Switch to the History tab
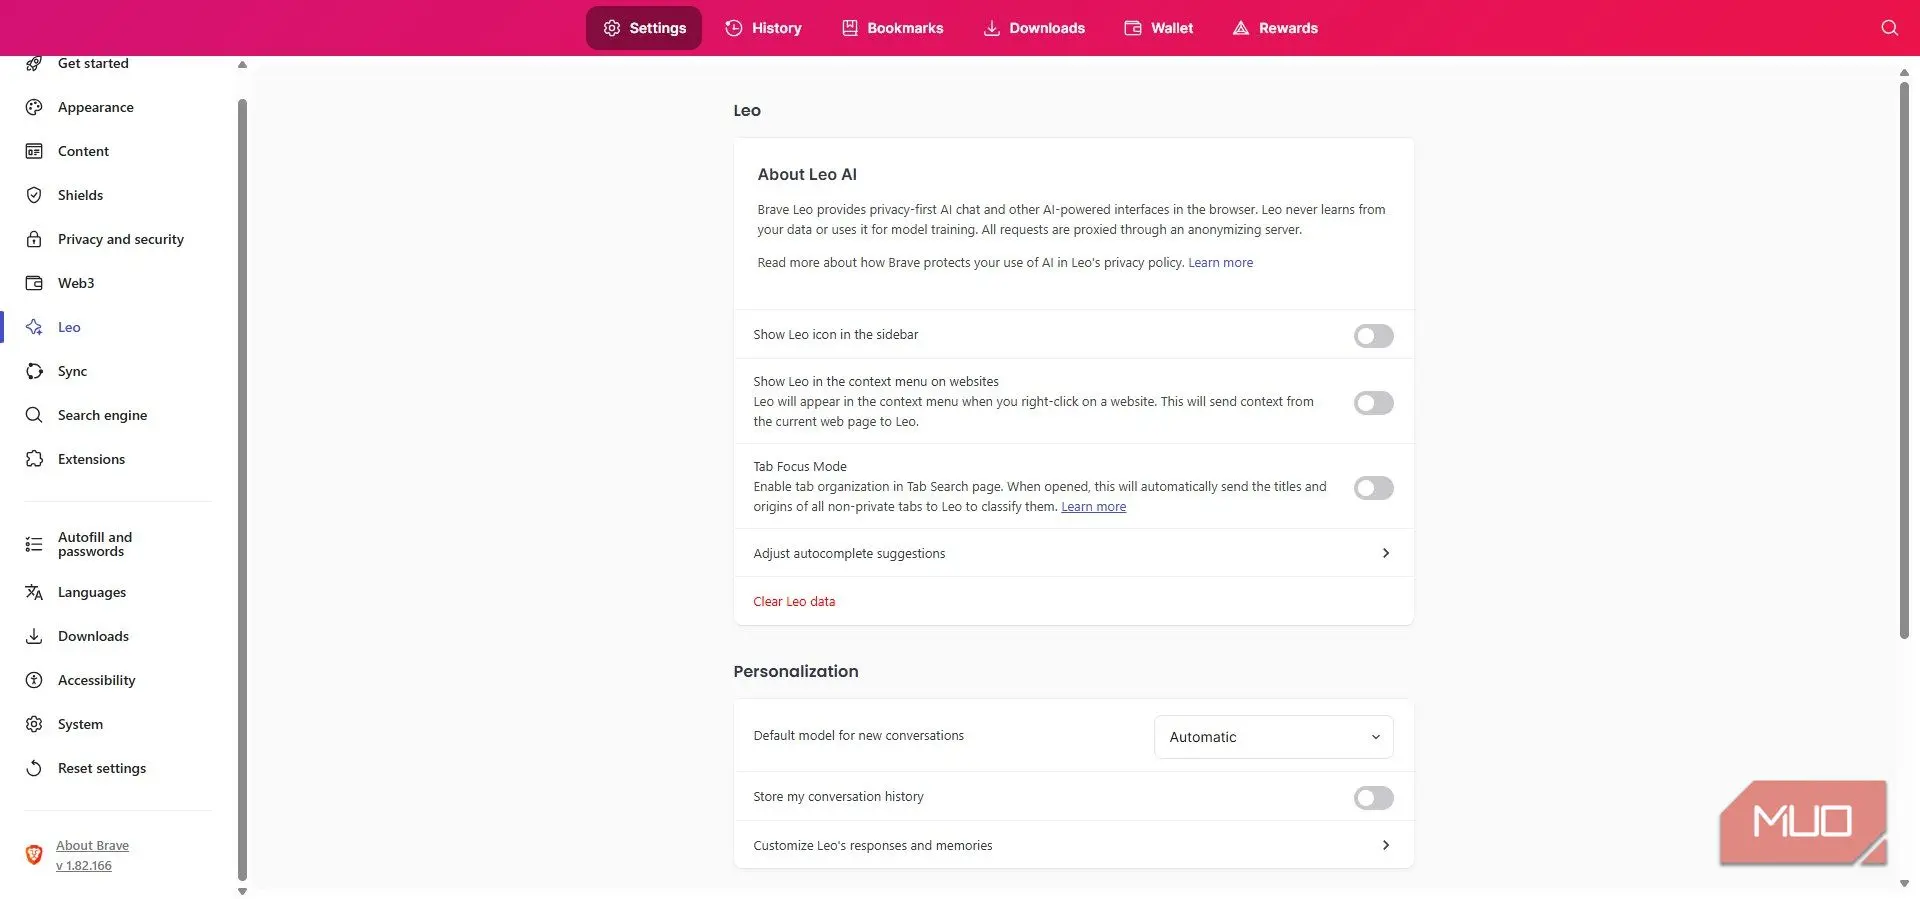Image resolution: width=1920 pixels, height=899 pixels. [x=763, y=28]
